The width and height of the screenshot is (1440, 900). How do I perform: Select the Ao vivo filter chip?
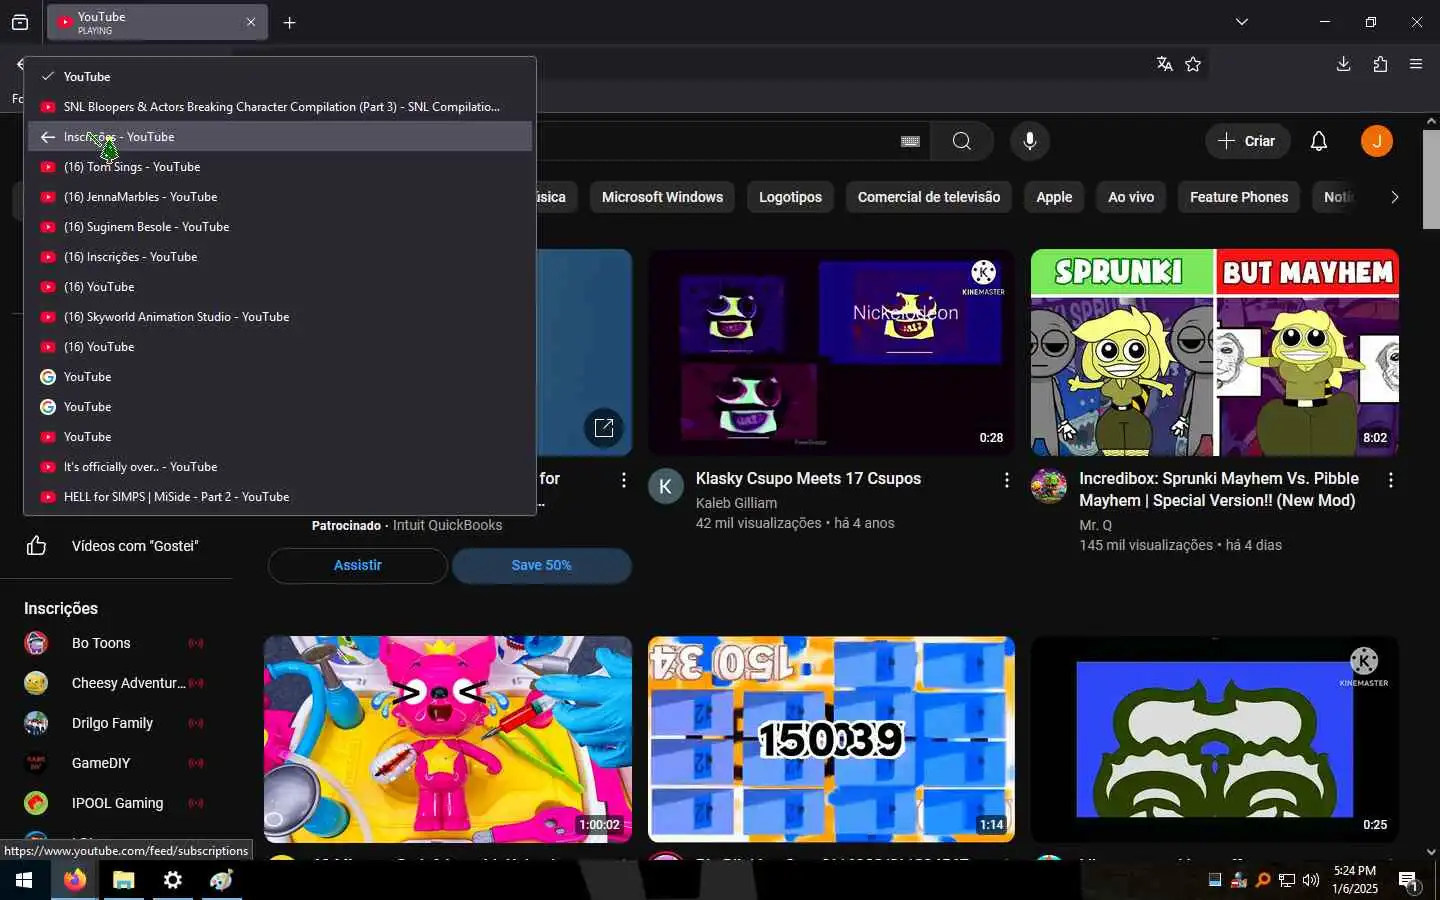(x=1131, y=197)
